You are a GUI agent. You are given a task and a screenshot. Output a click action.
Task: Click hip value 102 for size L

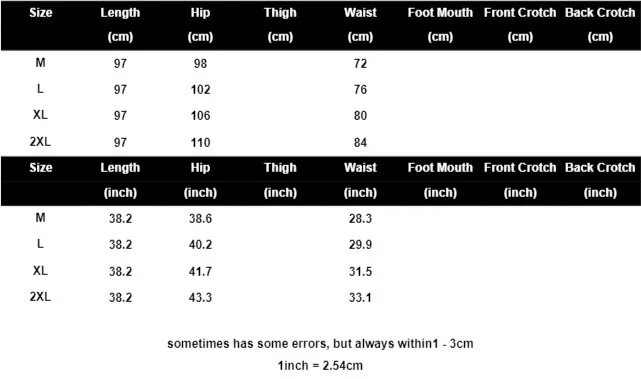coord(200,90)
